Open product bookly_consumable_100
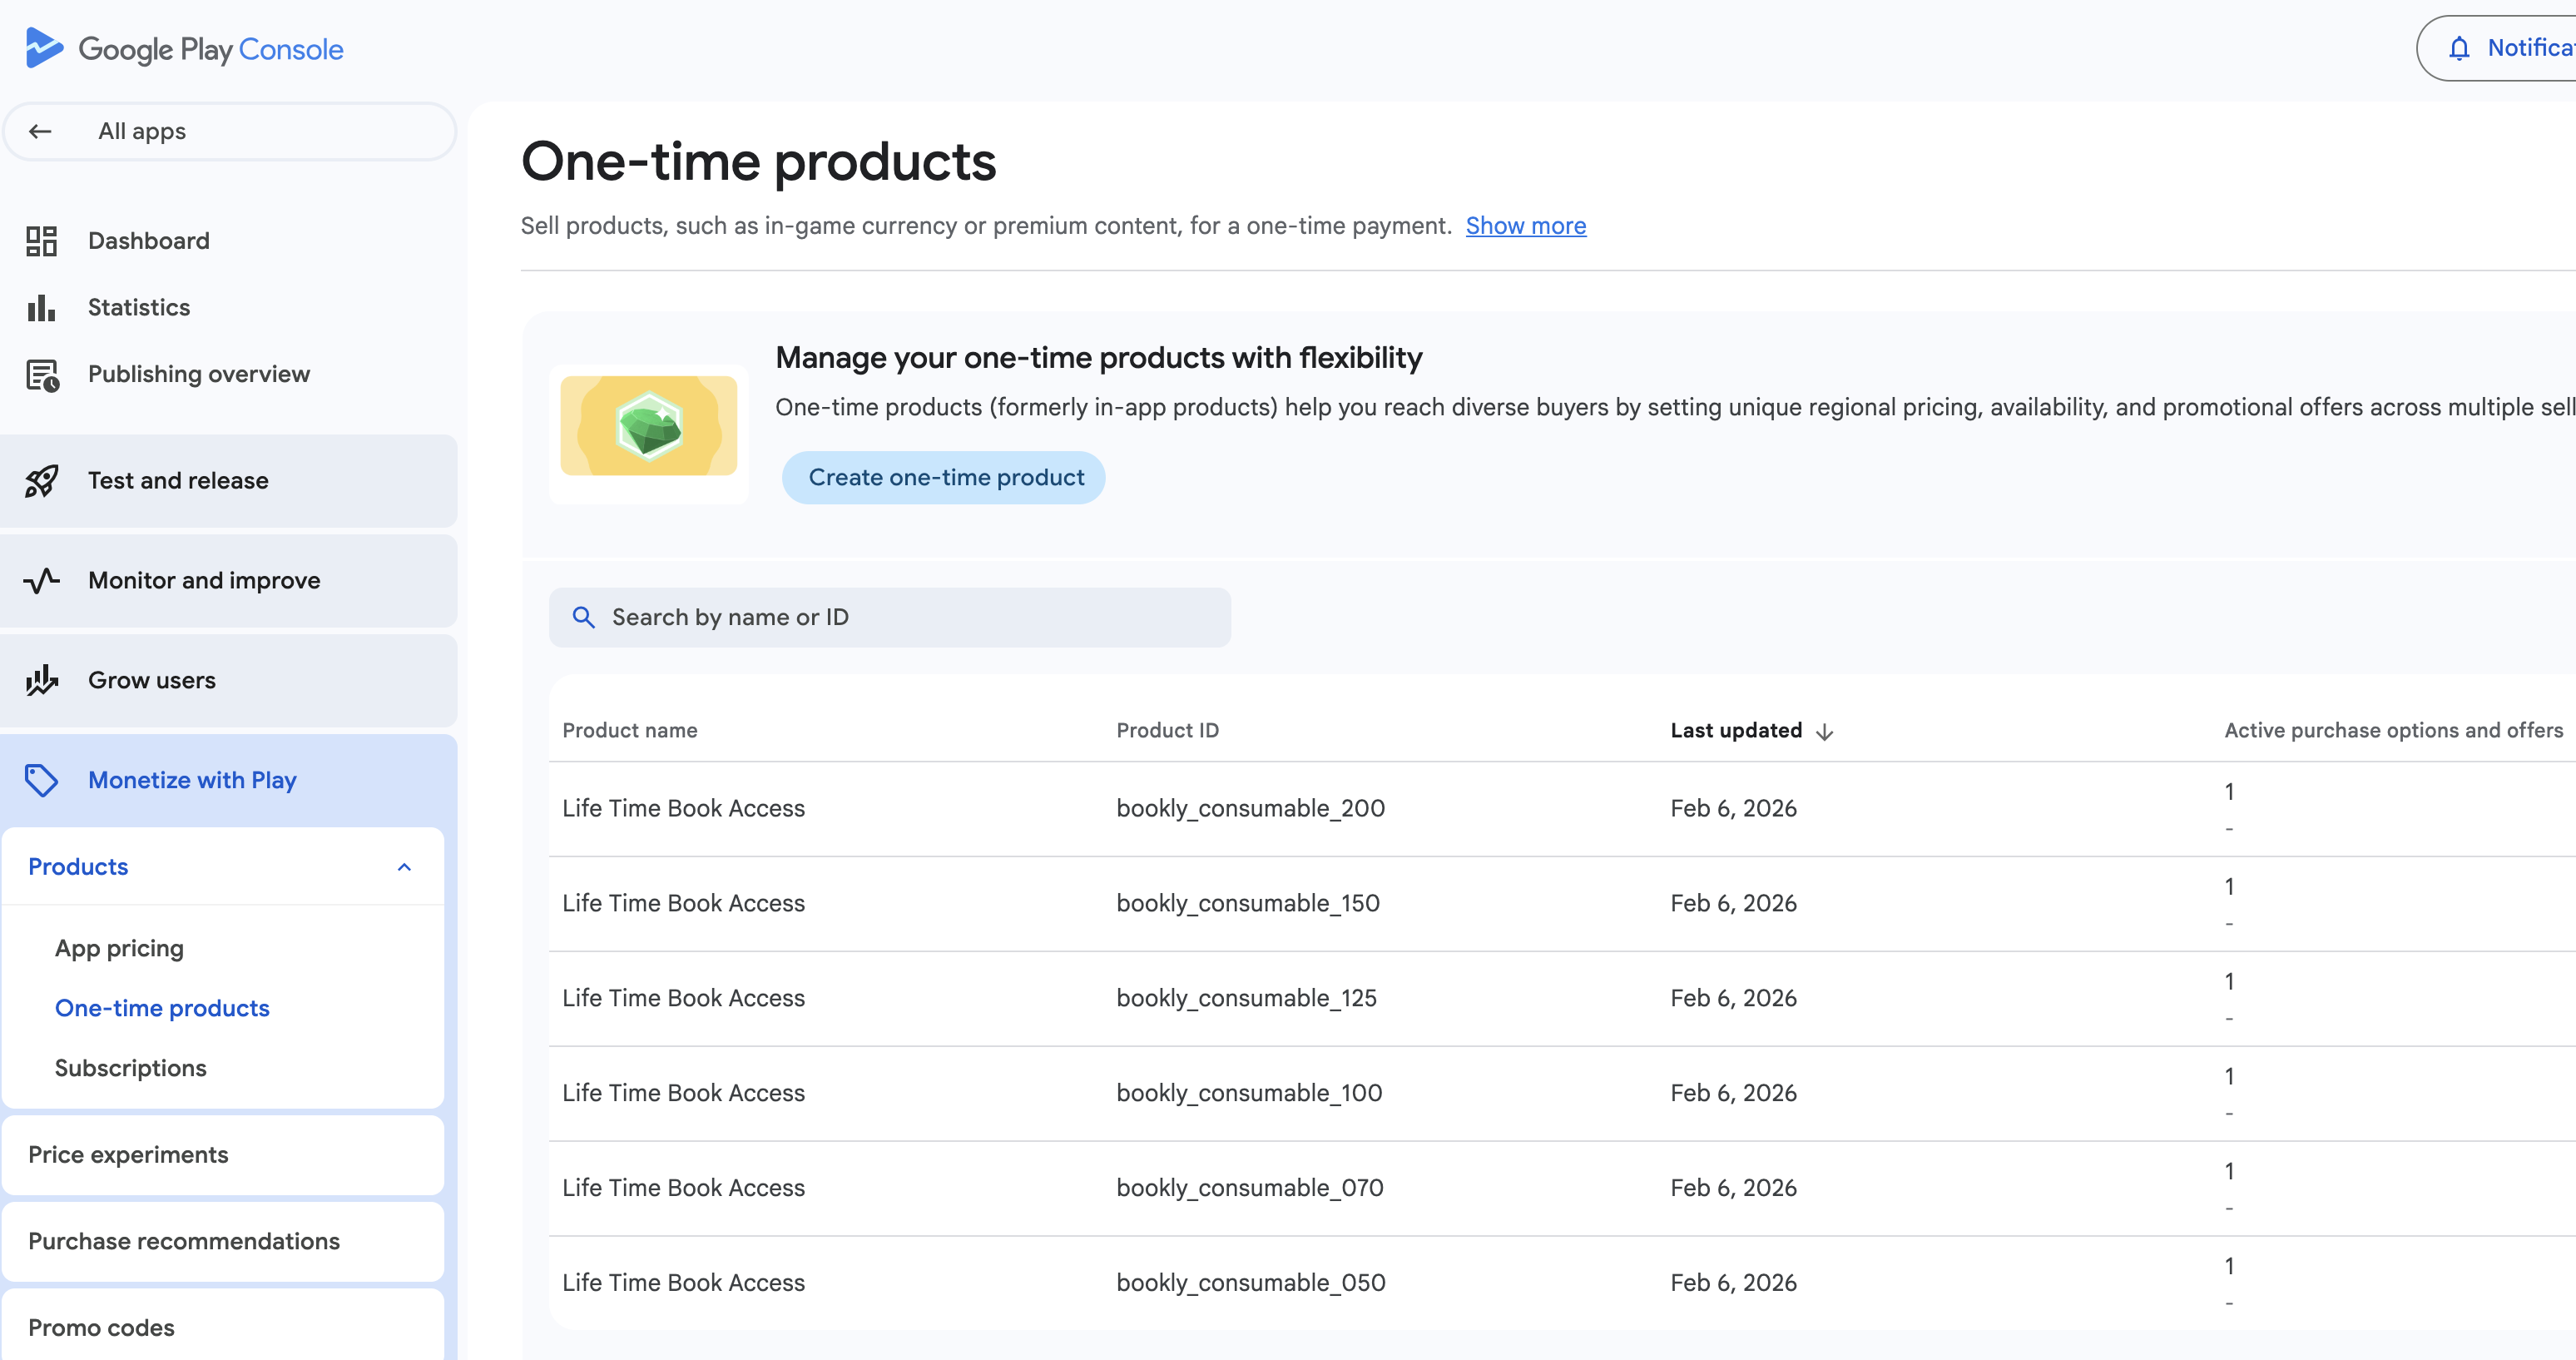Image resolution: width=2576 pixels, height=1360 pixels. [x=1562, y=1094]
